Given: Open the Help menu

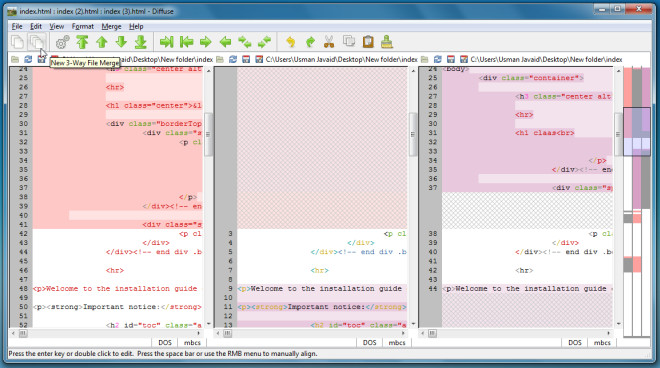Looking at the screenshot, I should (136, 26).
